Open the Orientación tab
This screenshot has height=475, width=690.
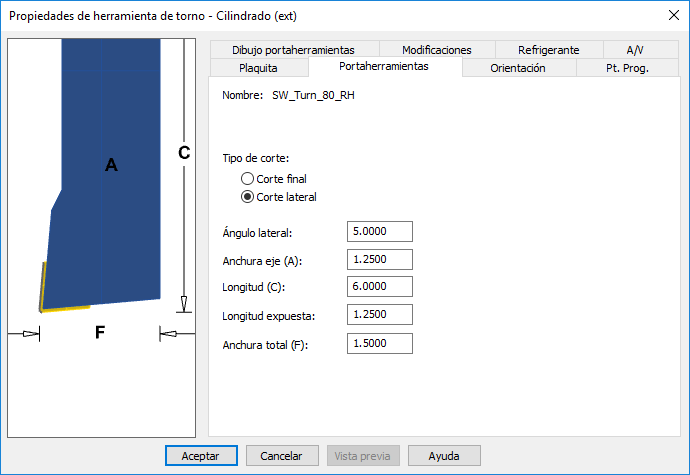(x=518, y=68)
